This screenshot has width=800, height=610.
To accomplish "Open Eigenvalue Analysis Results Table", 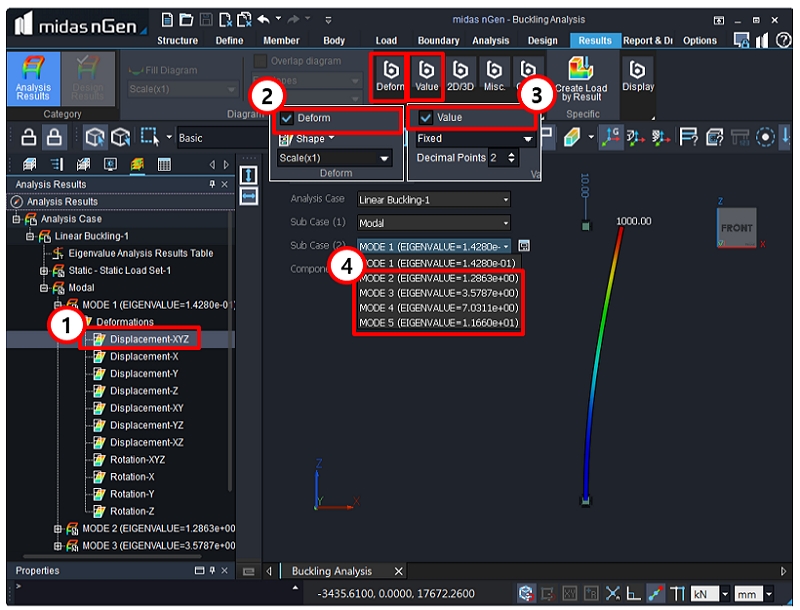I will coord(141,253).
